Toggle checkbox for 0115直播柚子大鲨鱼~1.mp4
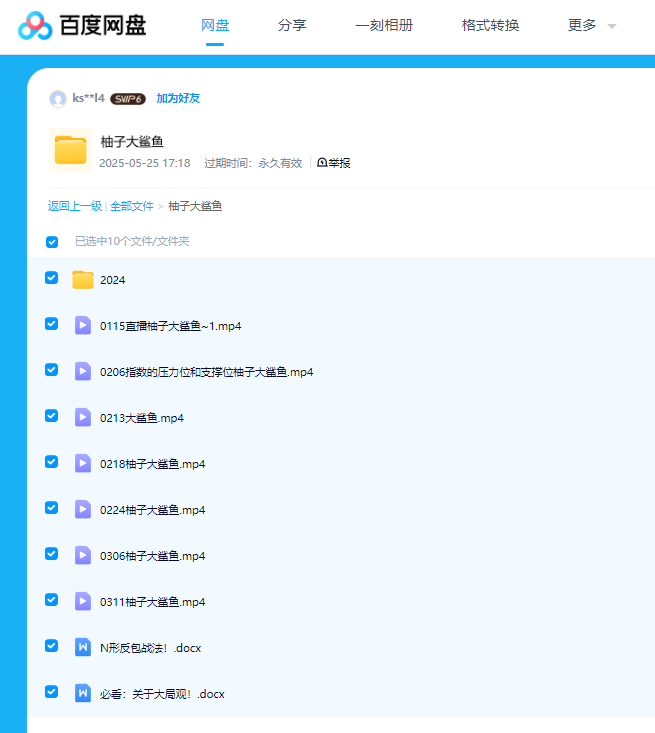655x733 pixels. pos(52,324)
